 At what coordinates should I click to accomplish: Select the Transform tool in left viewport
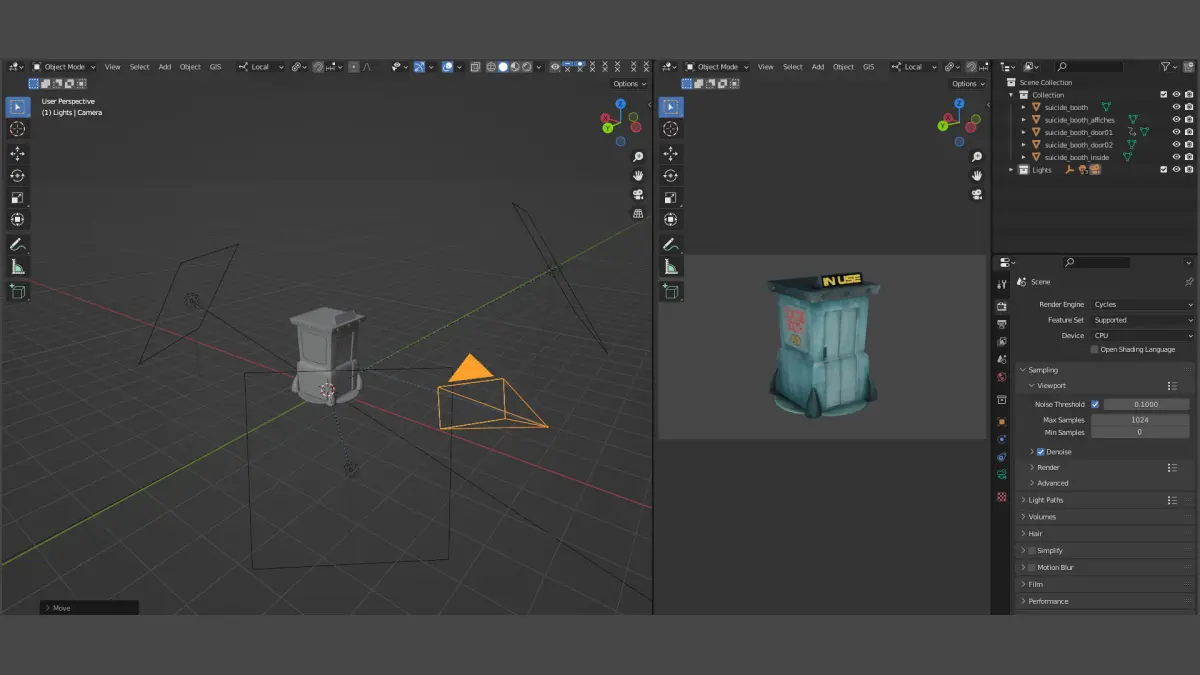coord(18,219)
